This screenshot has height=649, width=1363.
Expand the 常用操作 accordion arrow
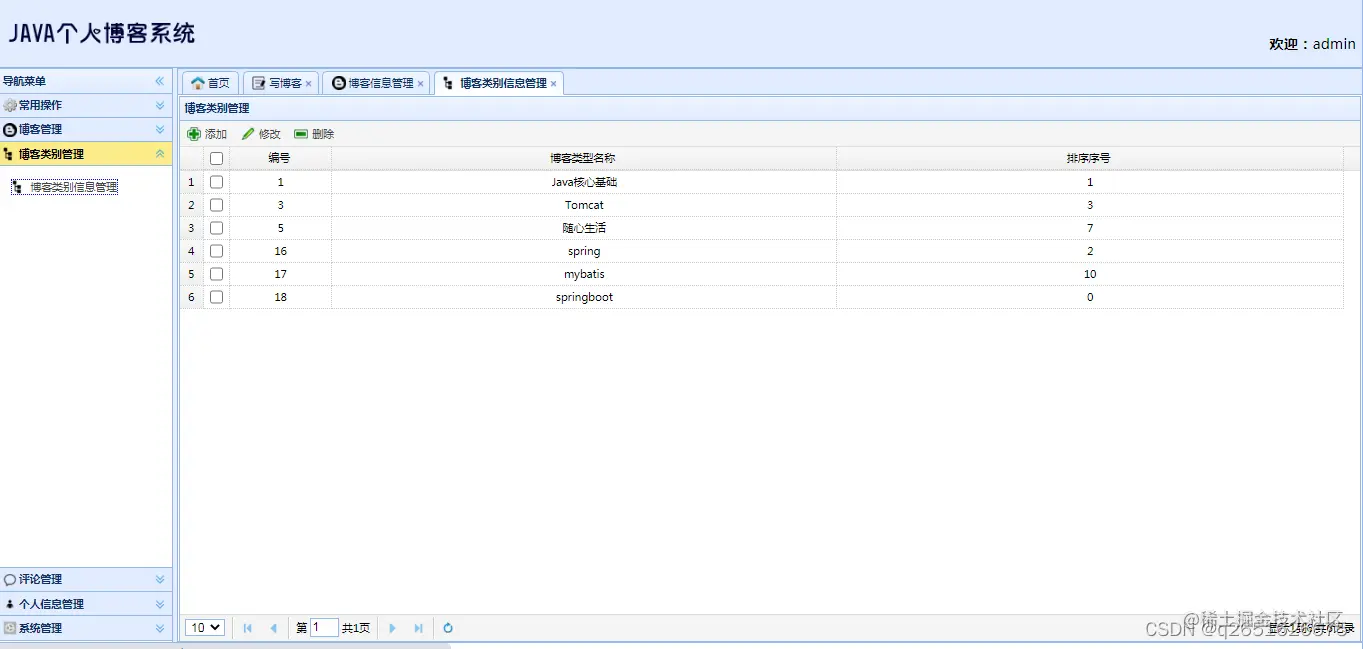160,105
